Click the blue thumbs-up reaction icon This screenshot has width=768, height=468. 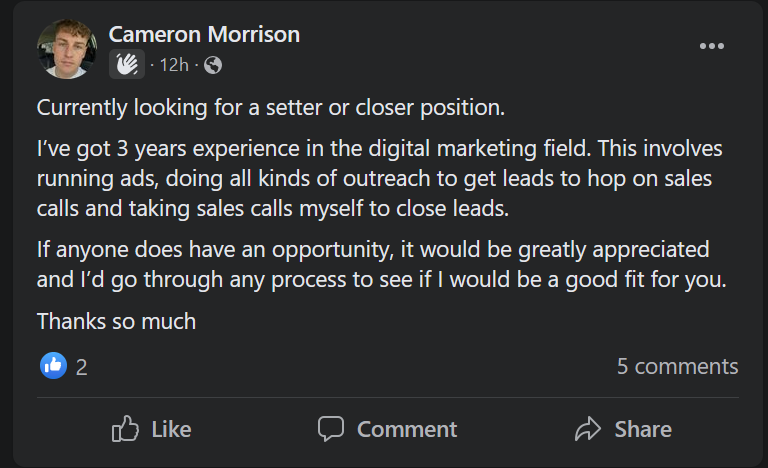point(53,366)
